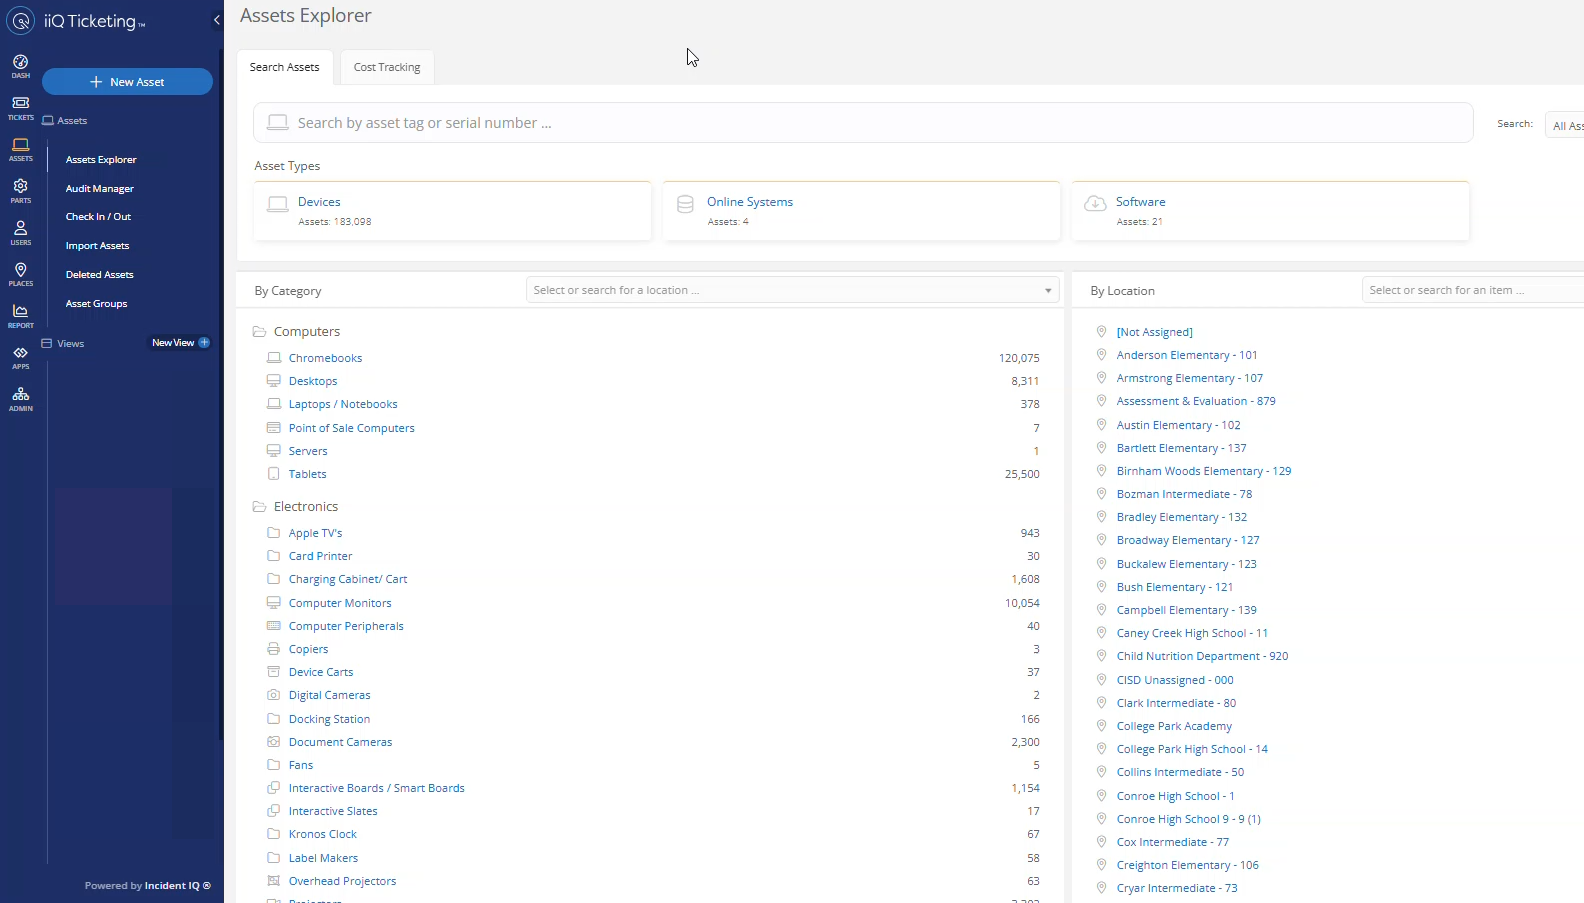This screenshot has height=903, width=1584.
Task: Open the Tickets sidebar icon
Action: pyautogui.click(x=20, y=108)
